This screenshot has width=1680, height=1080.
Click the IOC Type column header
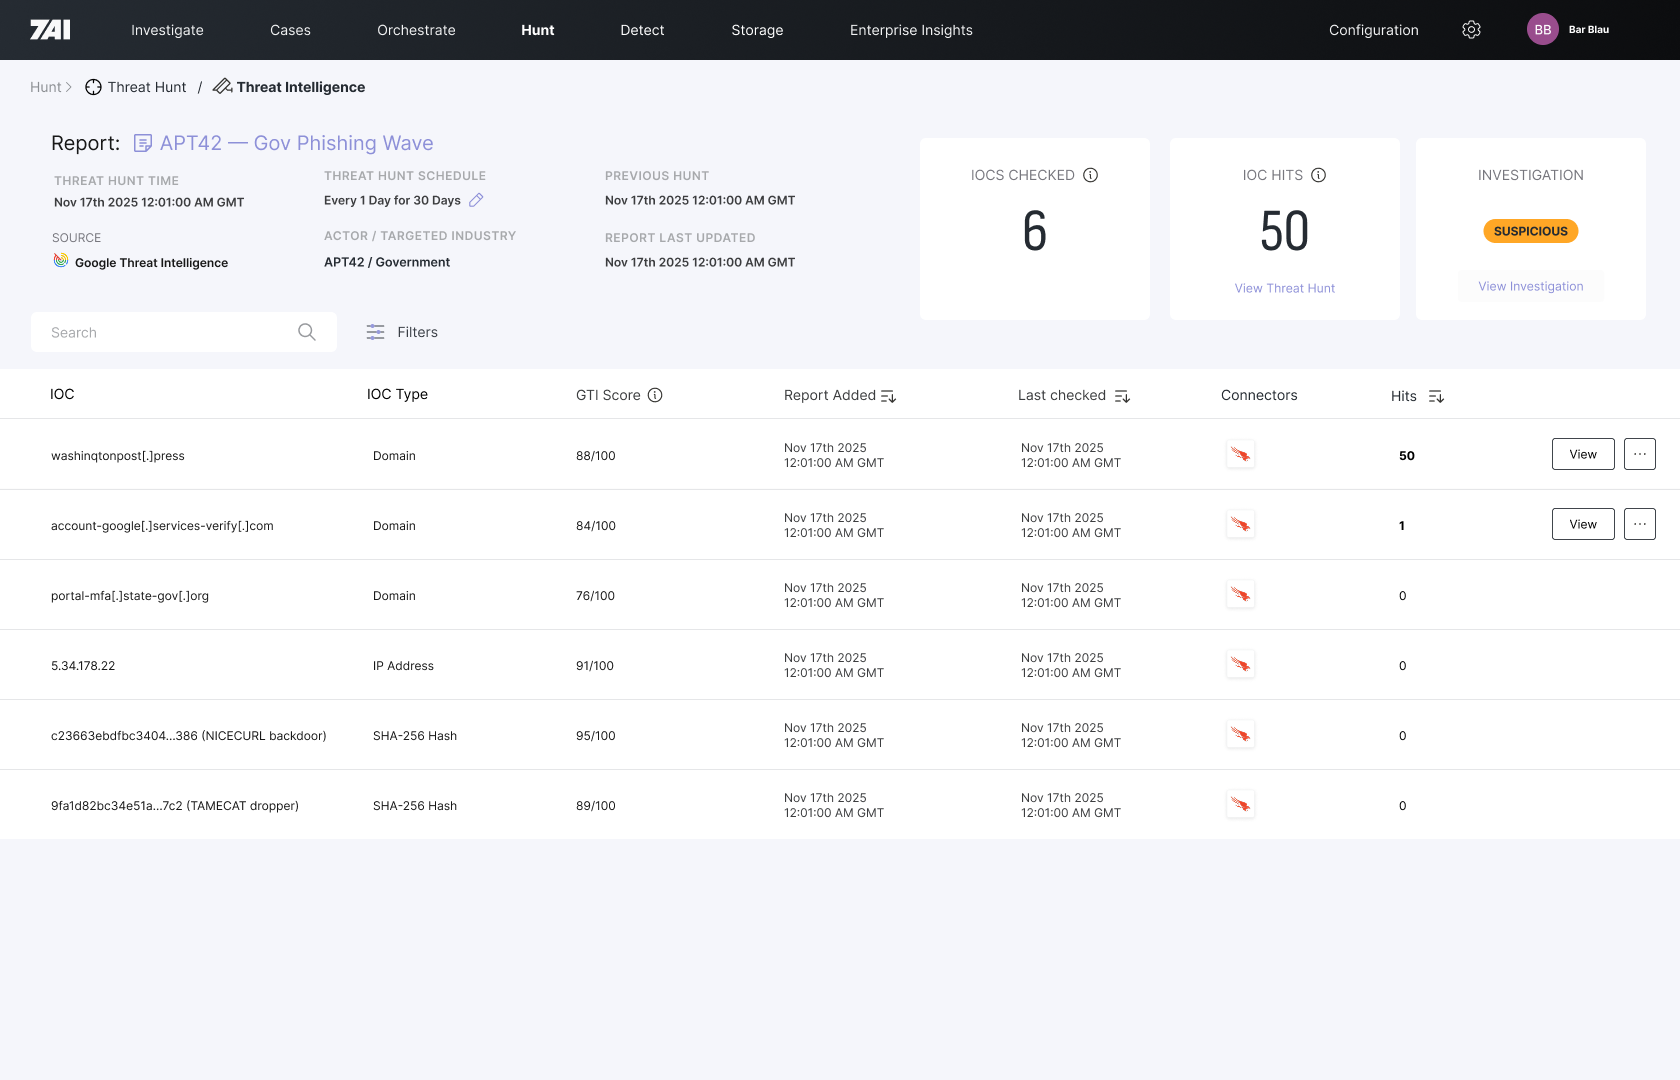click(x=397, y=394)
